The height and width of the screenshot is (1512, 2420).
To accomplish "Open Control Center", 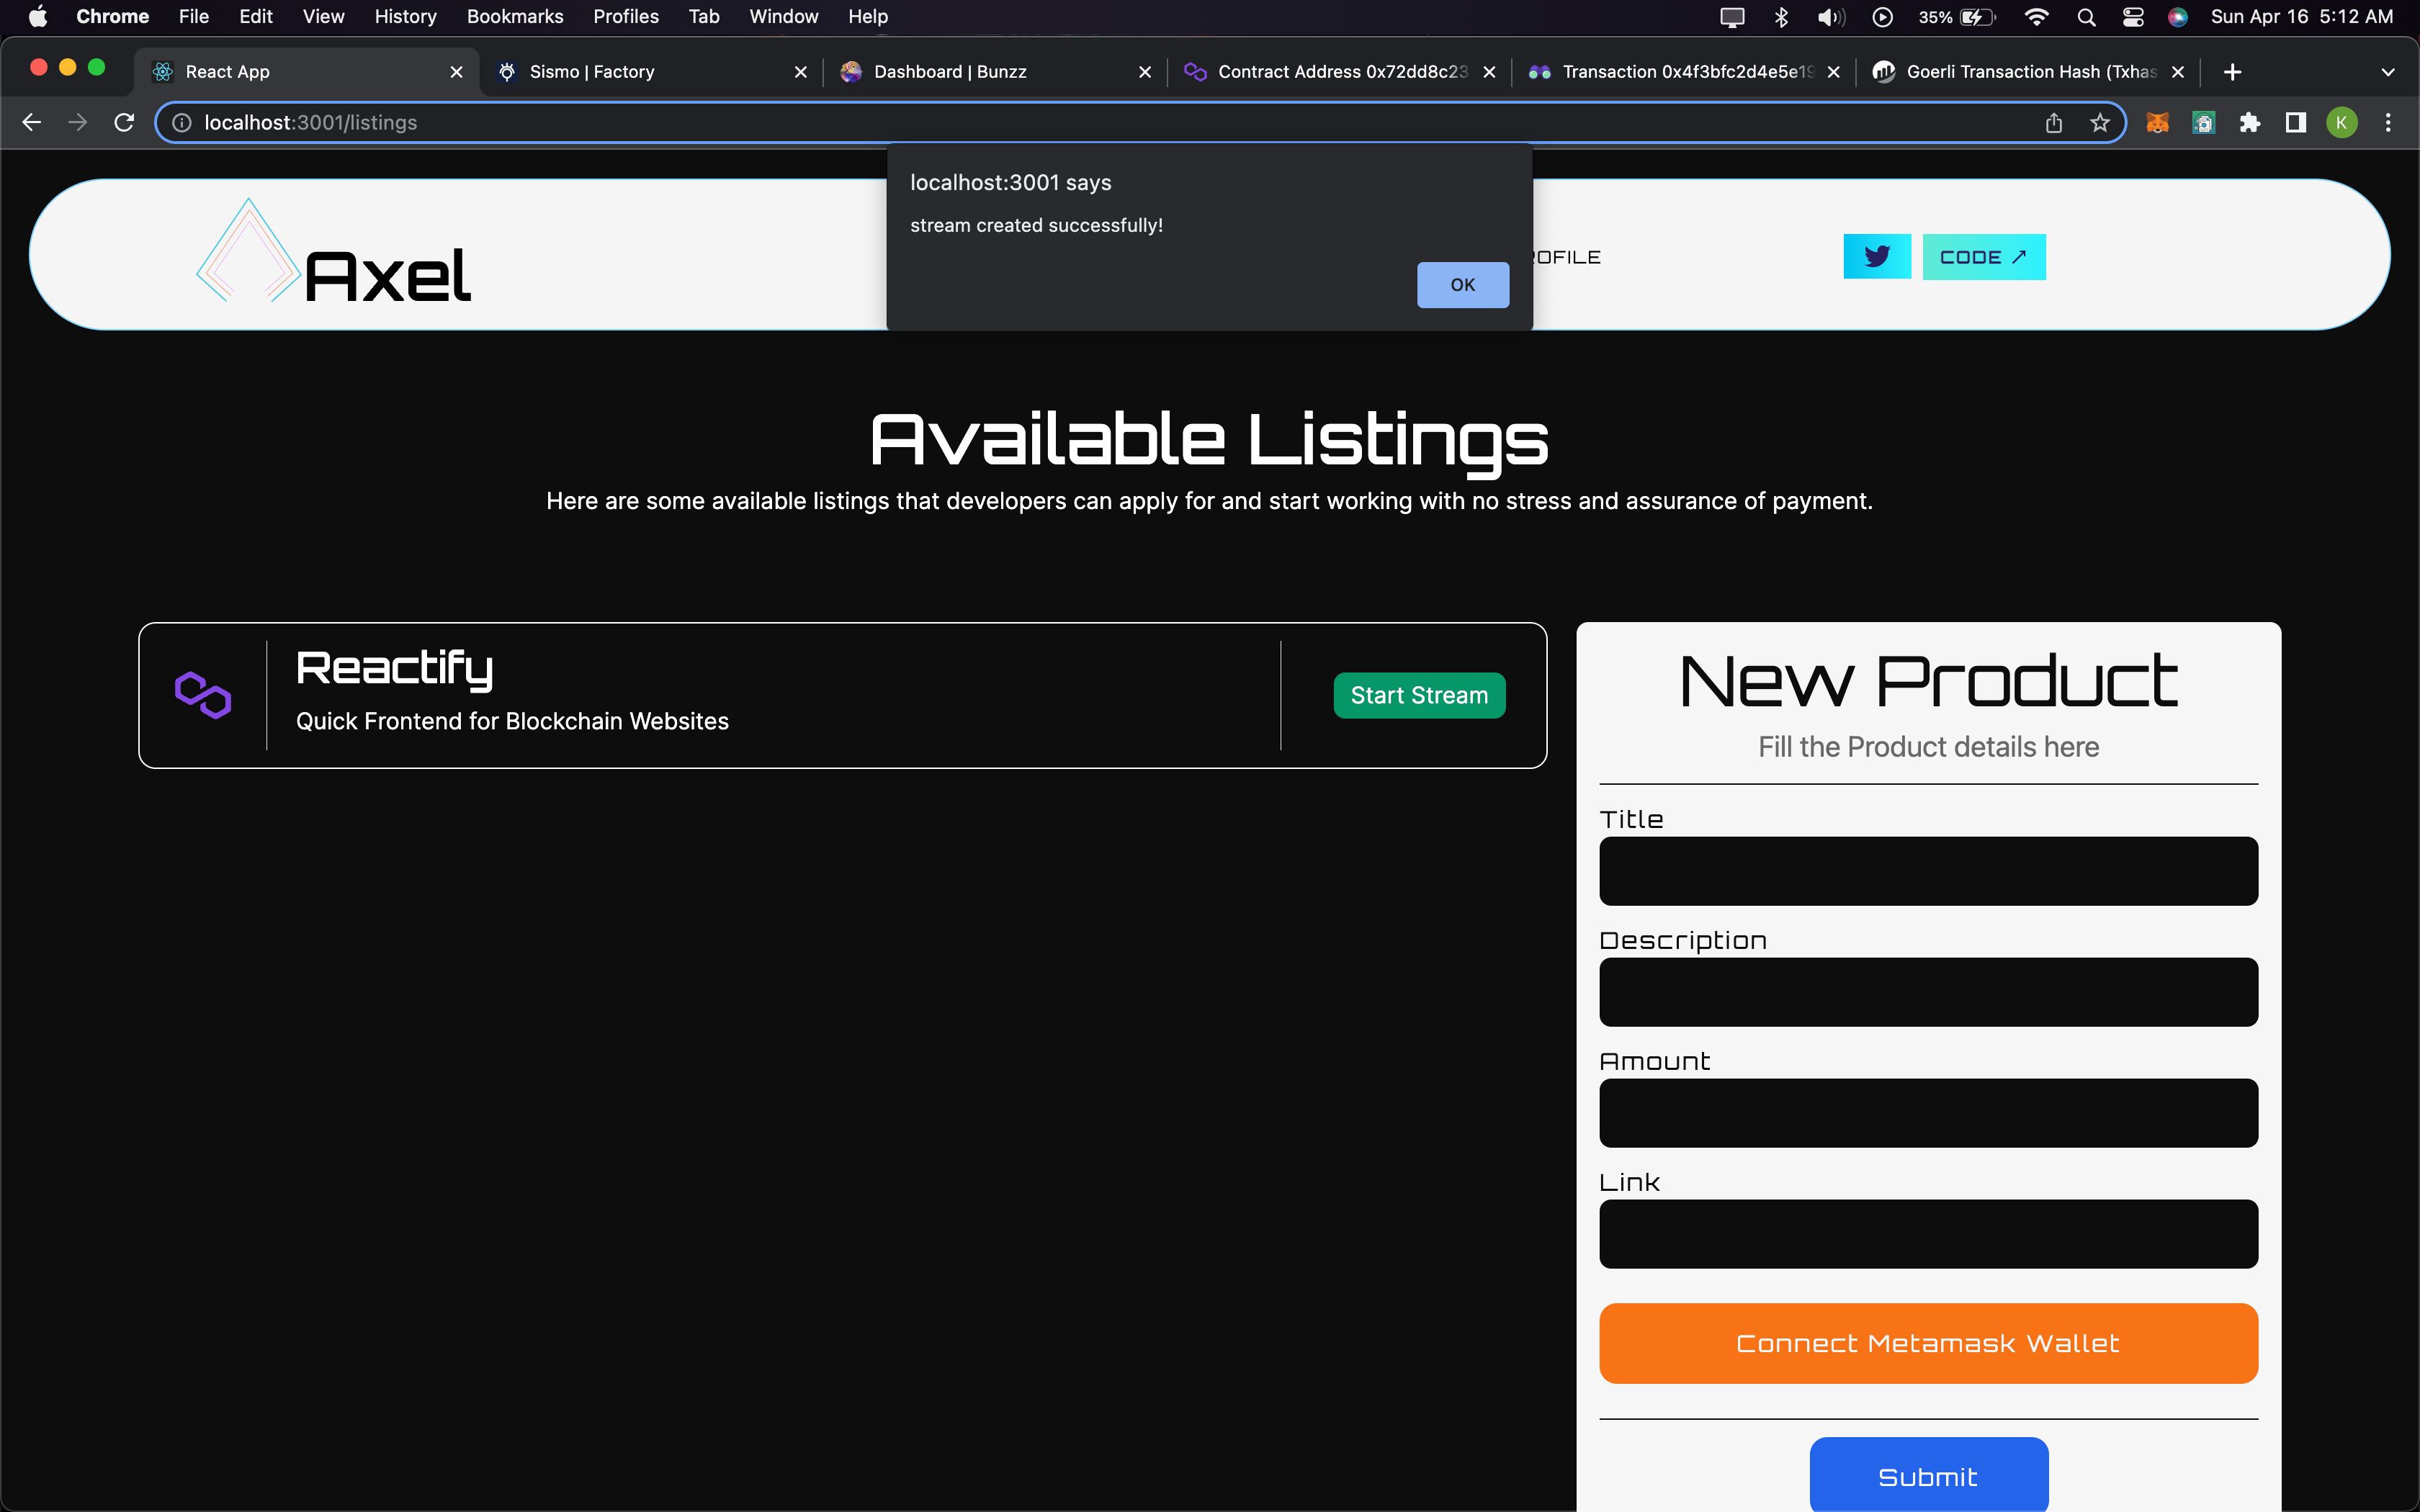I will 2133,16.
